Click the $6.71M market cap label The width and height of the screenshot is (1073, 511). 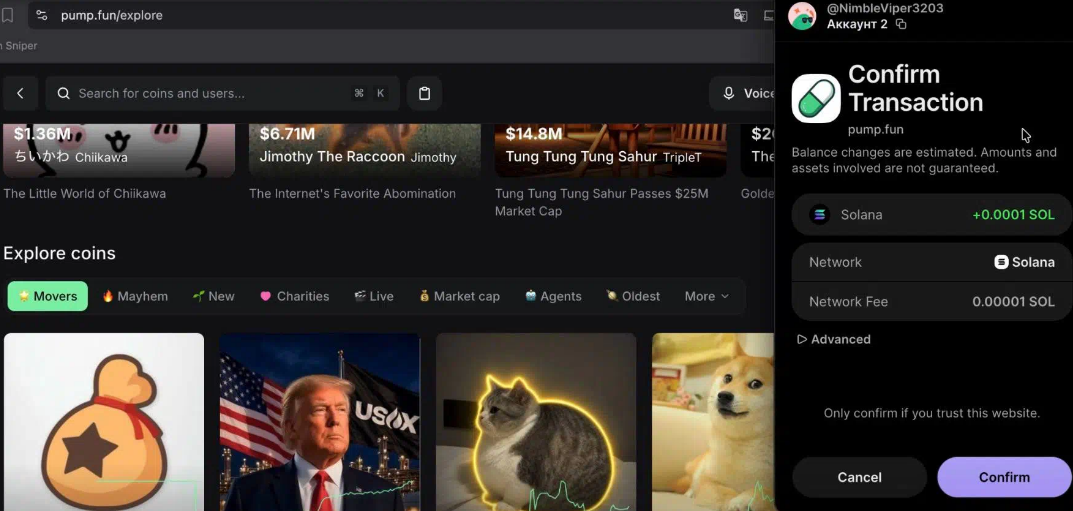tap(287, 133)
